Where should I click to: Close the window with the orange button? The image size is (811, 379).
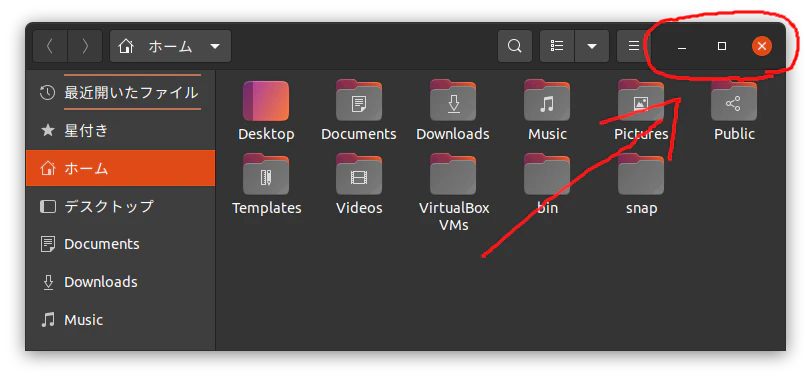[762, 47]
